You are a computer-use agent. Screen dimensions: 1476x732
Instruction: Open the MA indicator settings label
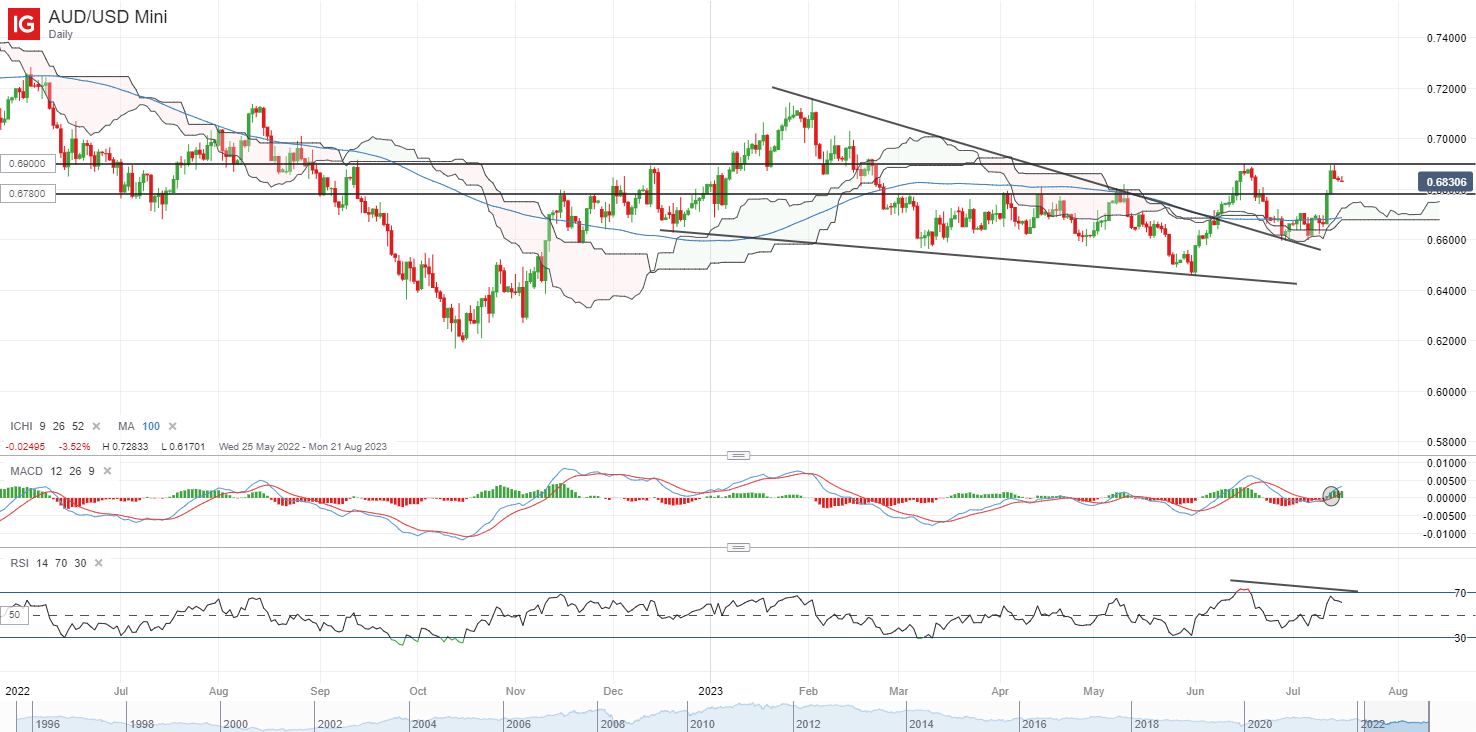[124, 426]
